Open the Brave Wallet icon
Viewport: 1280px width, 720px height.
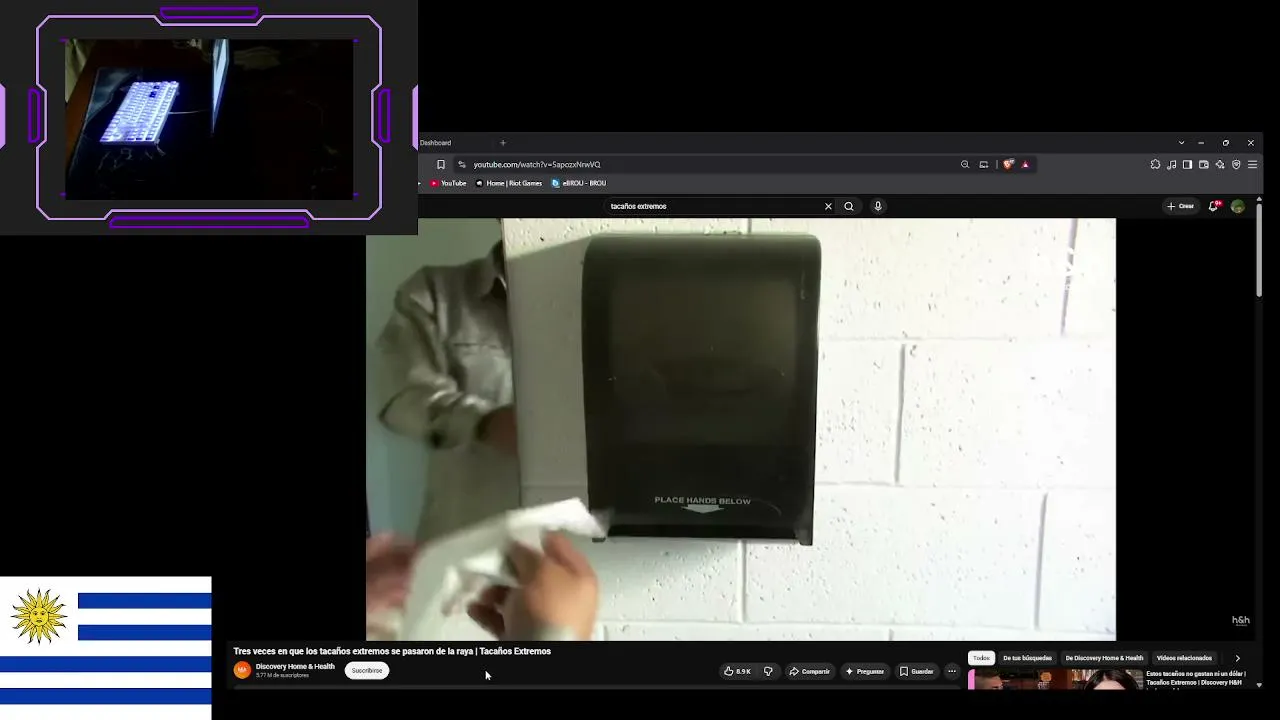click(x=1203, y=164)
